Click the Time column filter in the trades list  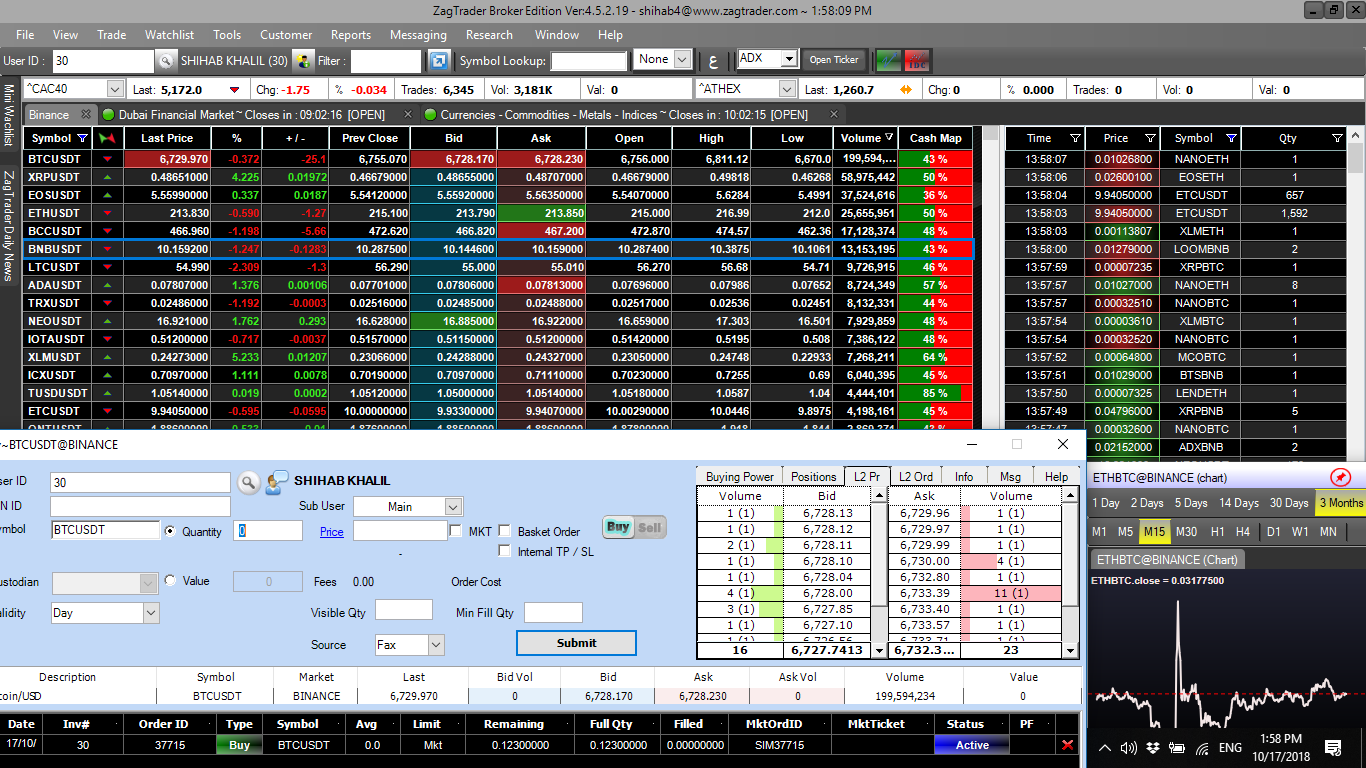(x=1075, y=138)
